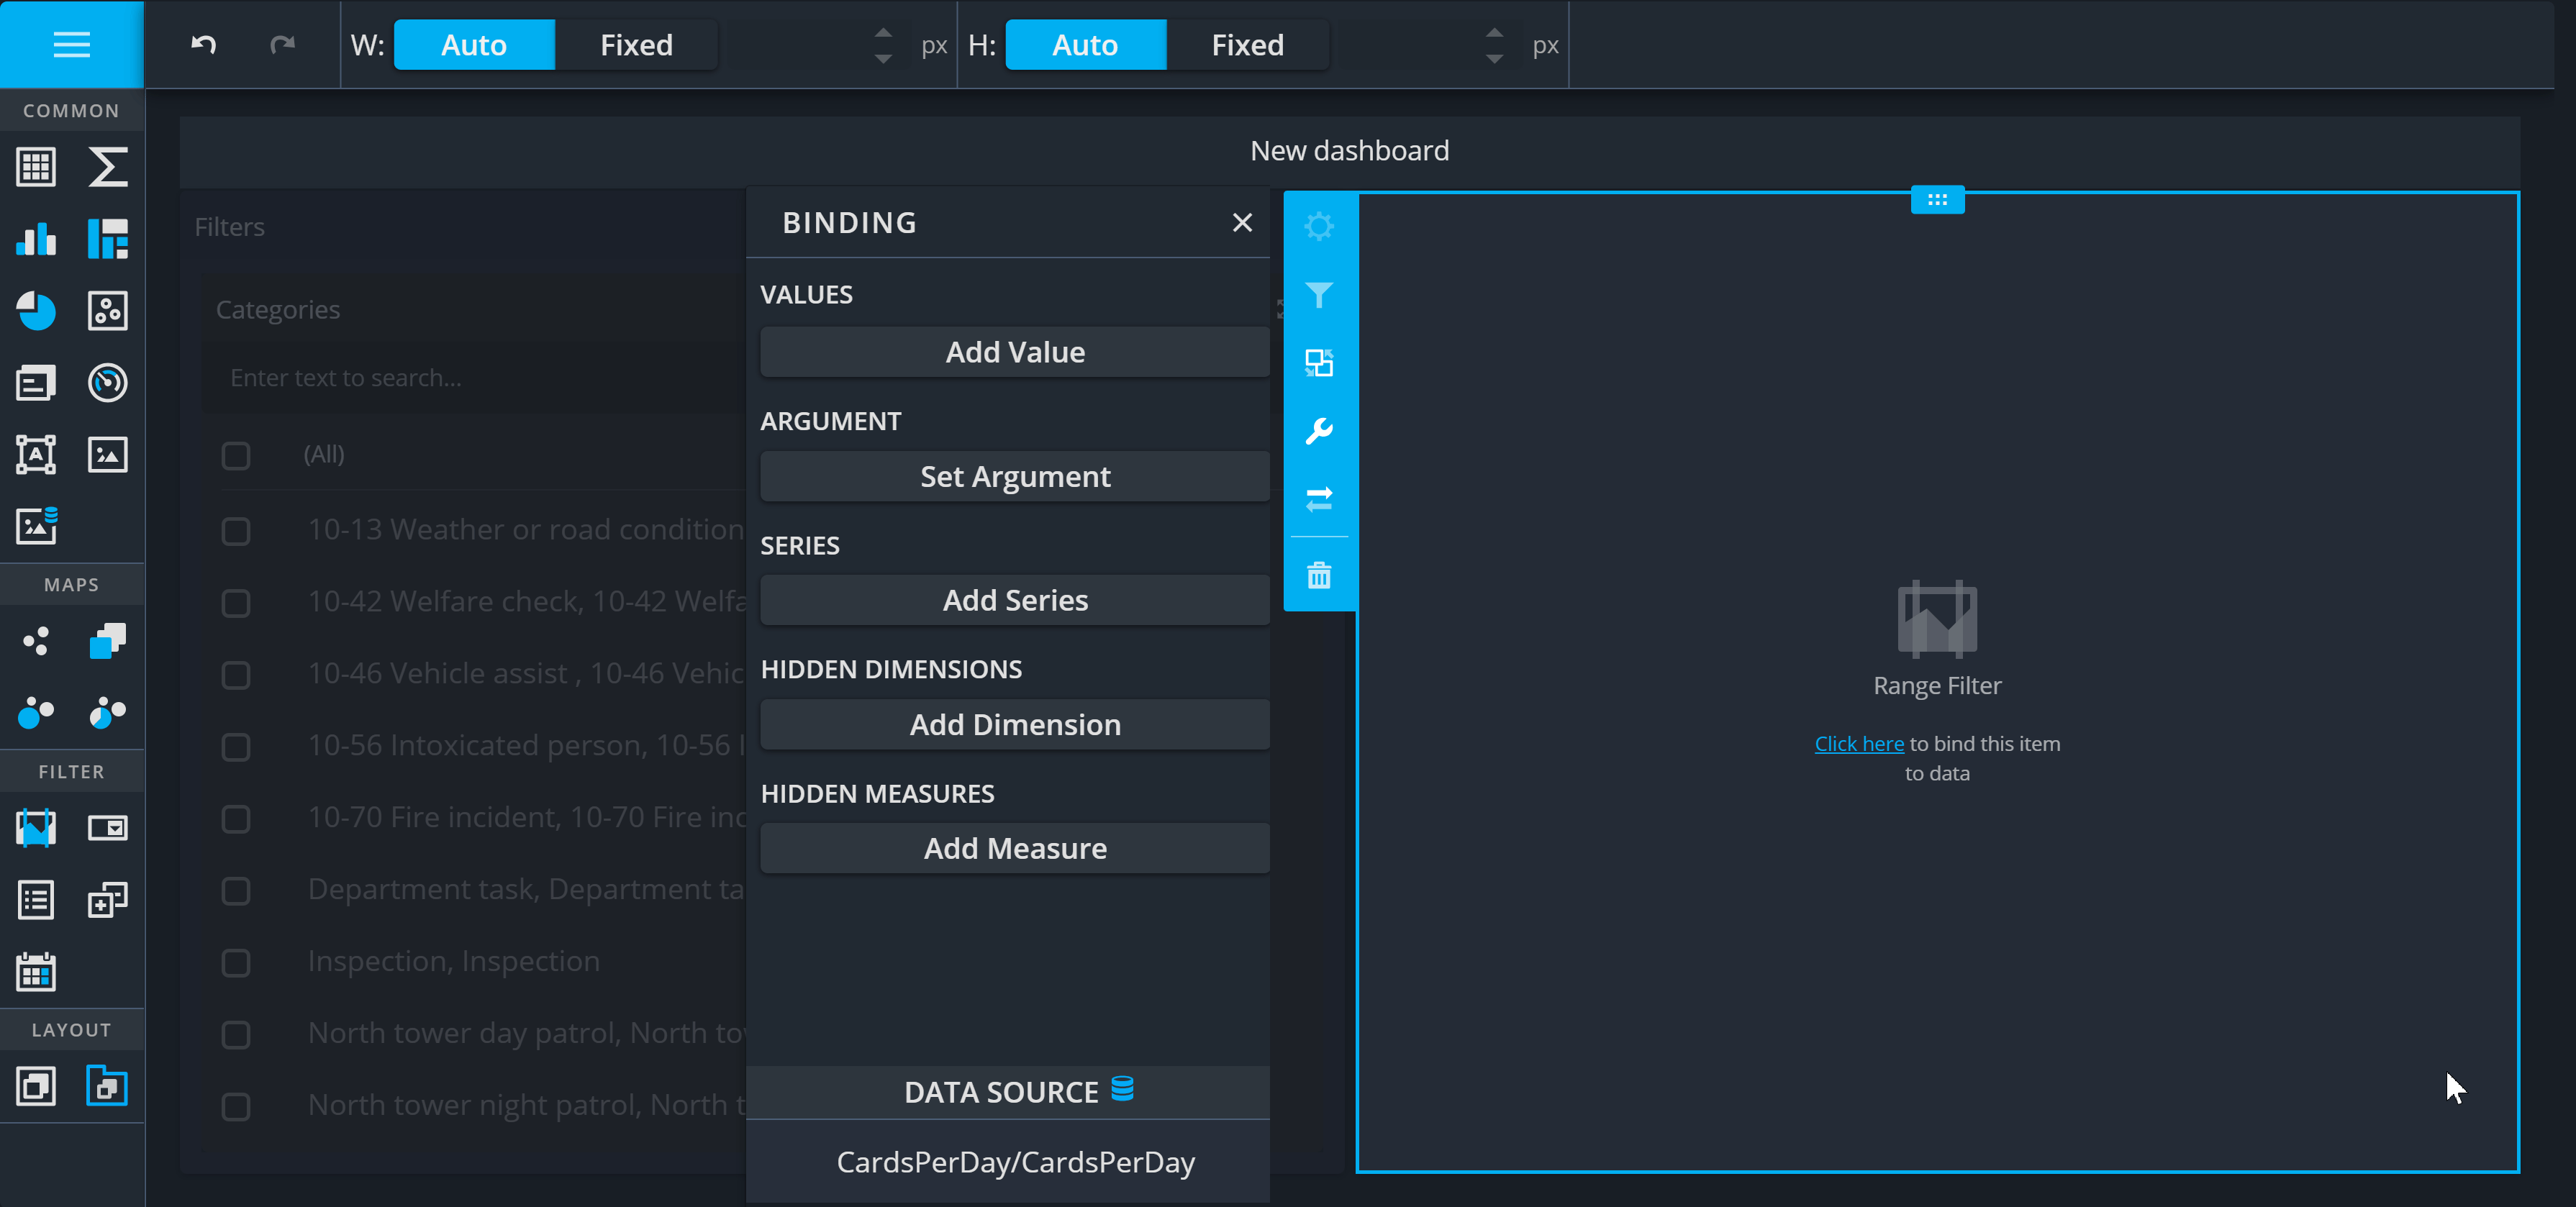Add a Gauges item from toolbox
The height and width of the screenshot is (1207, 2576).
point(108,383)
